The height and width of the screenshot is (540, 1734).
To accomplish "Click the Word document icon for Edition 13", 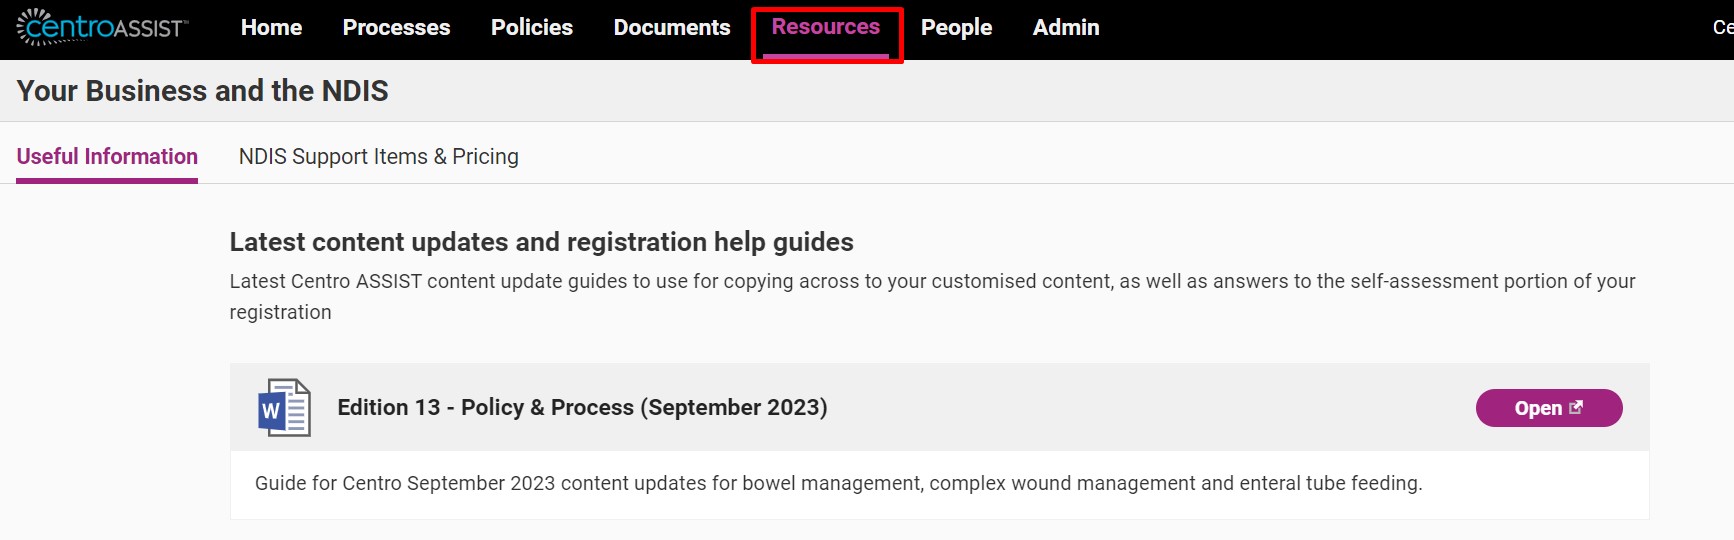I will [284, 407].
